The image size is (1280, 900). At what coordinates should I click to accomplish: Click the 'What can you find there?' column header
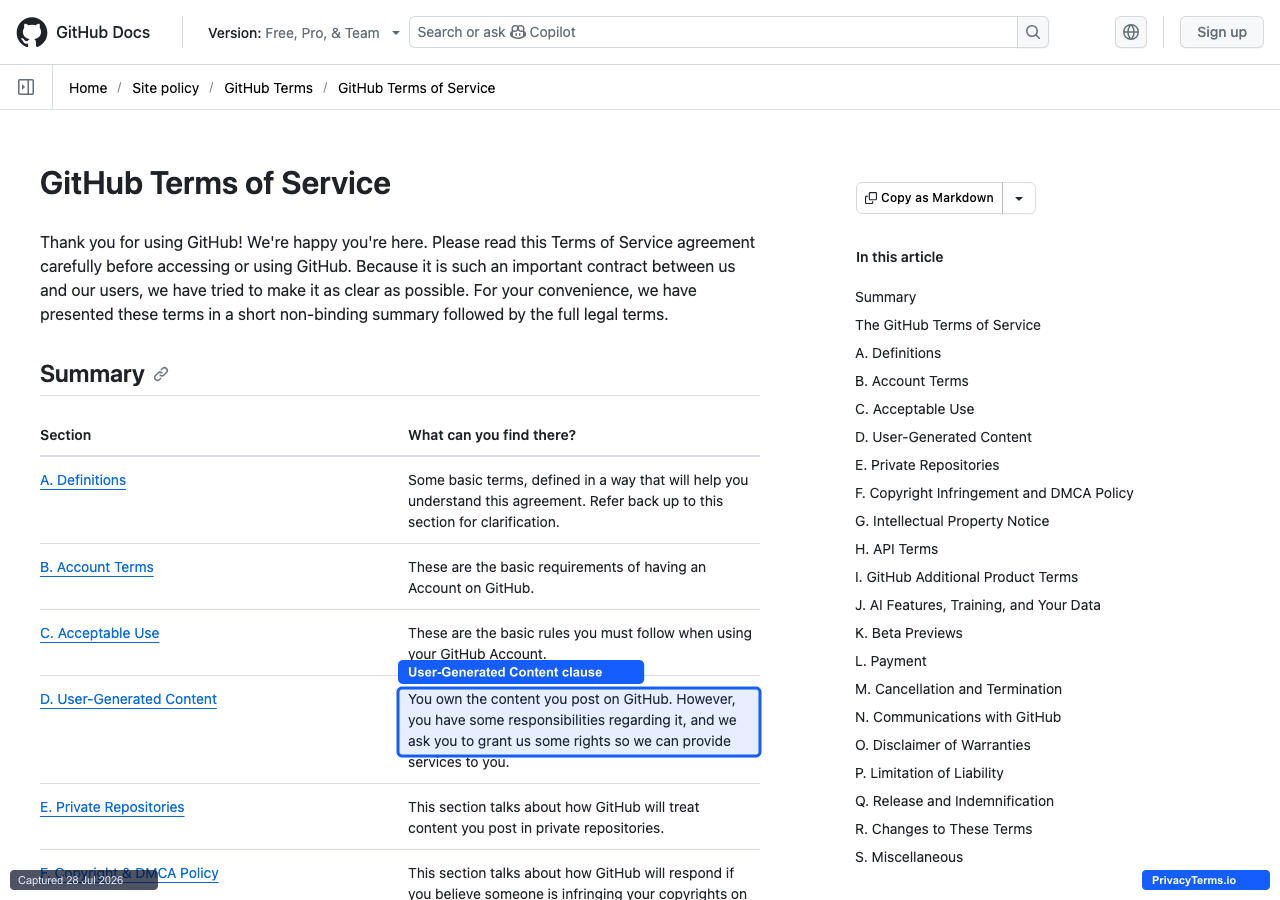492,435
